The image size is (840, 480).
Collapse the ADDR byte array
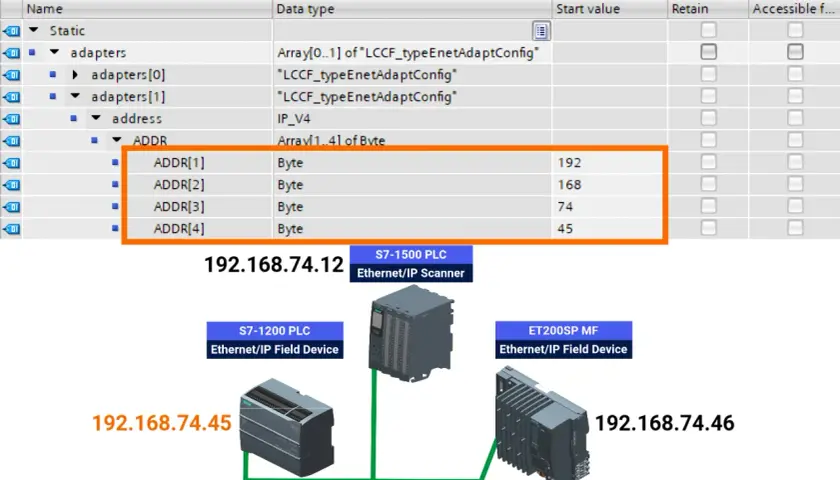point(117,140)
